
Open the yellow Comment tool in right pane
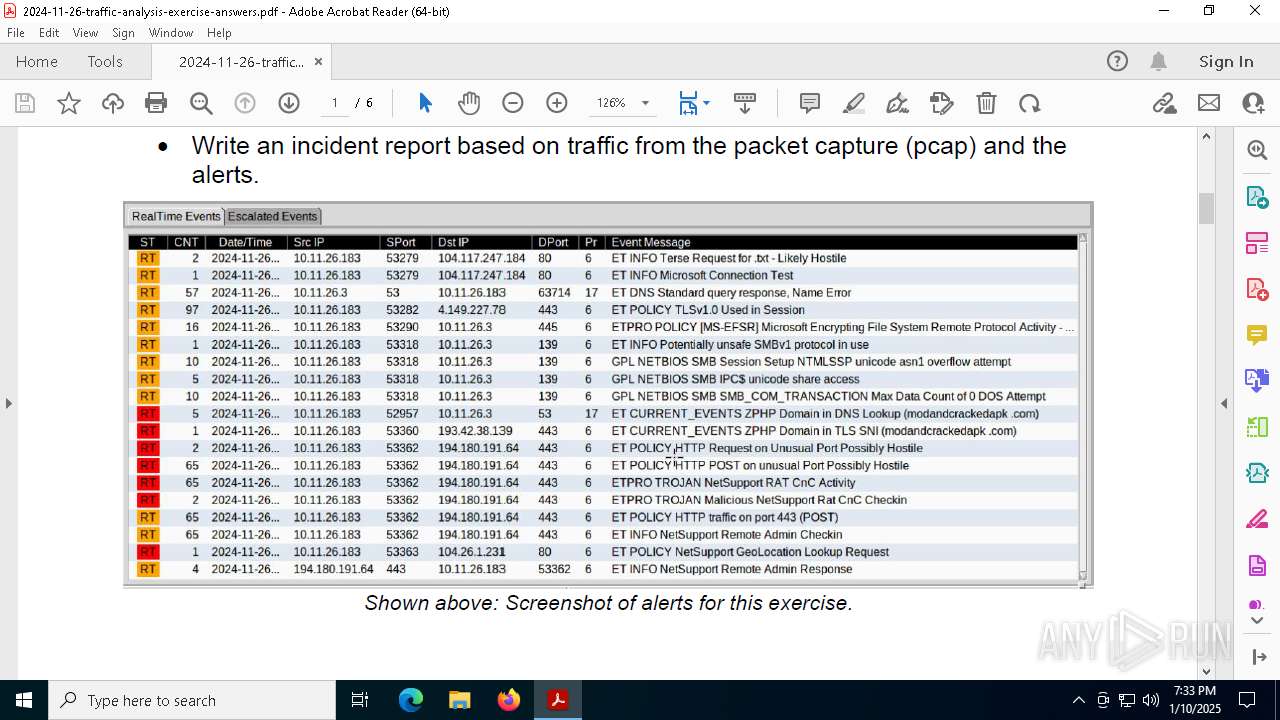[1257, 335]
